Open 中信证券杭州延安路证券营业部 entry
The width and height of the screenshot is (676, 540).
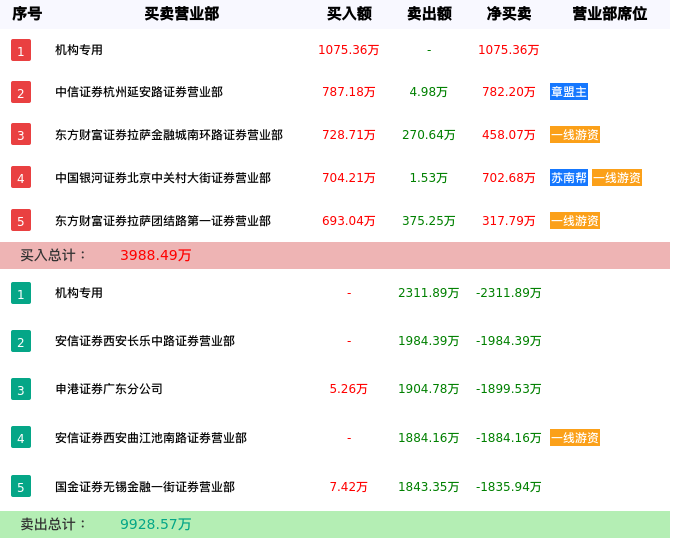pyautogui.click(x=139, y=92)
